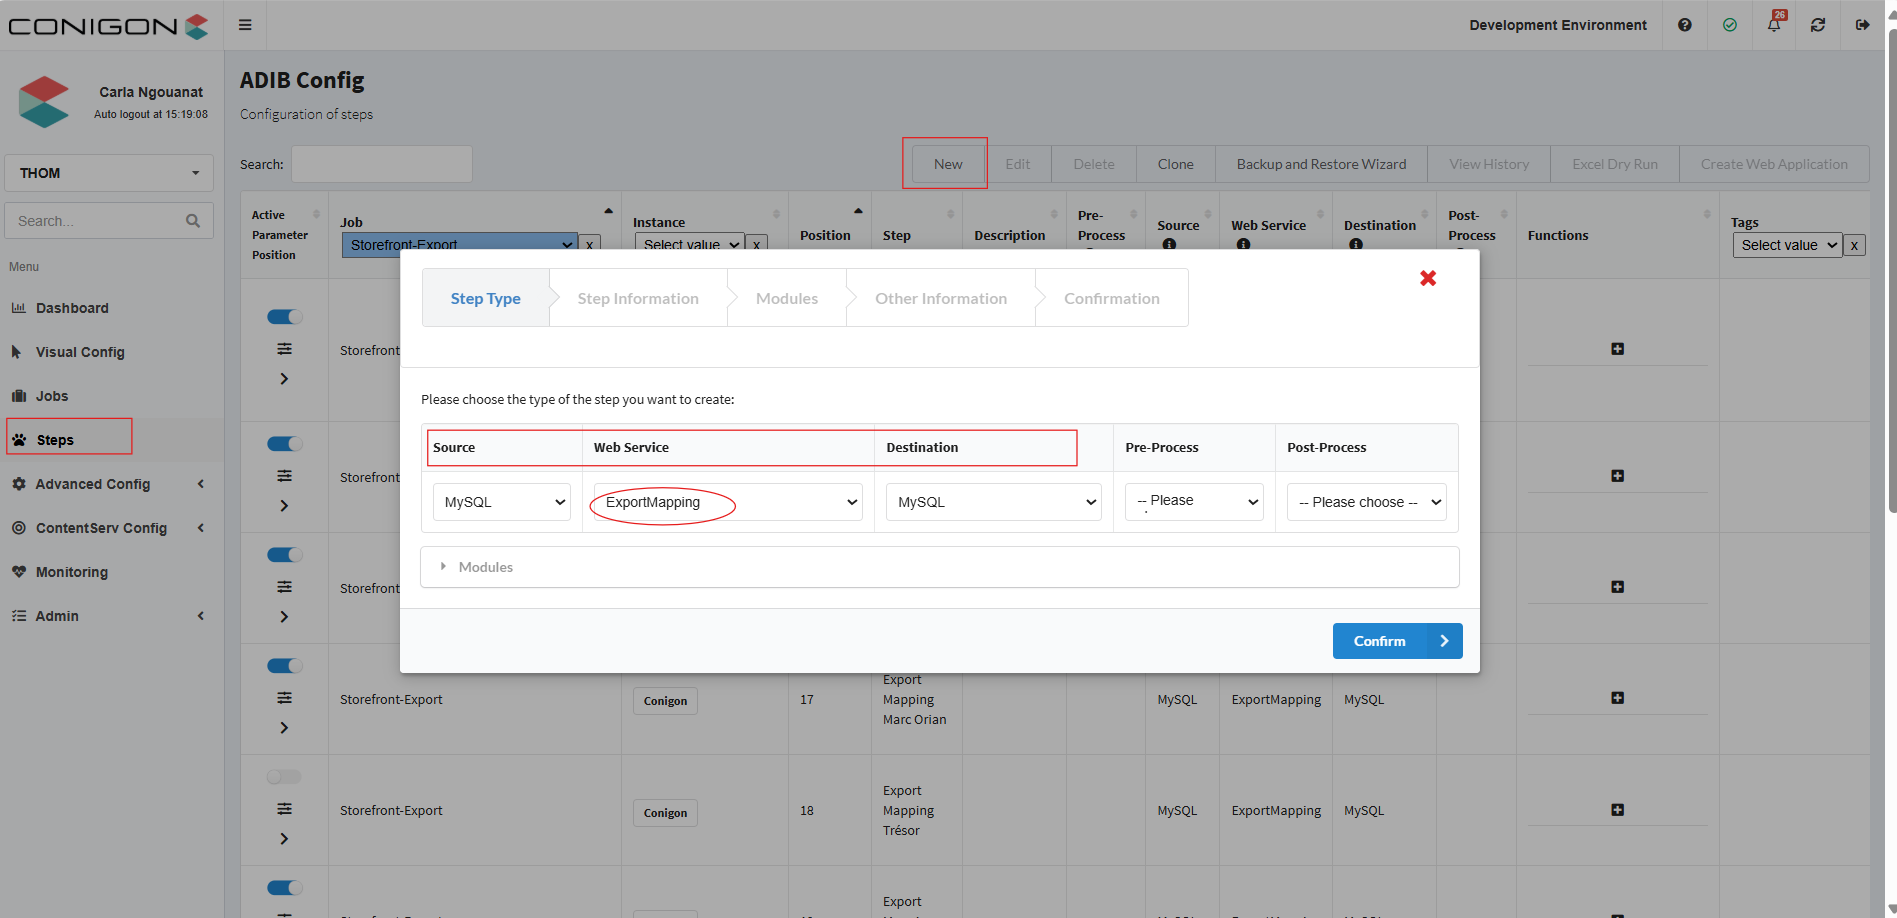Click the refresh sync icon
Viewport: 1897px width, 918px height.
(1818, 25)
